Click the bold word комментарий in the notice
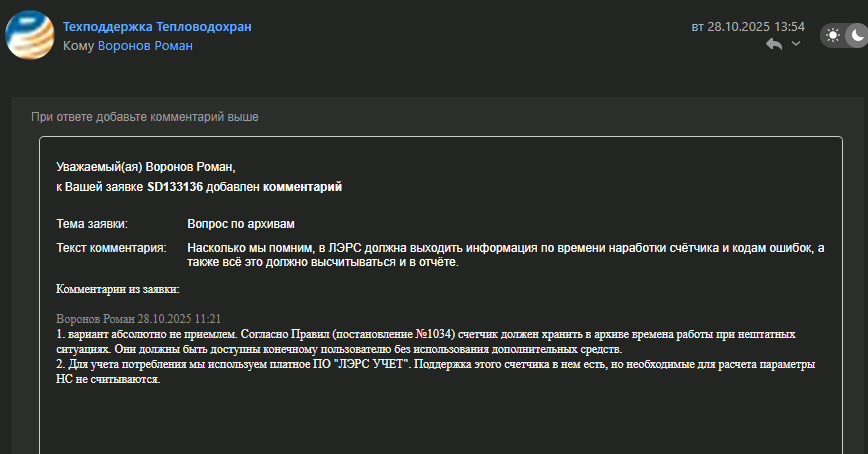This screenshot has width=868, height=454. (x=303, y=186)
